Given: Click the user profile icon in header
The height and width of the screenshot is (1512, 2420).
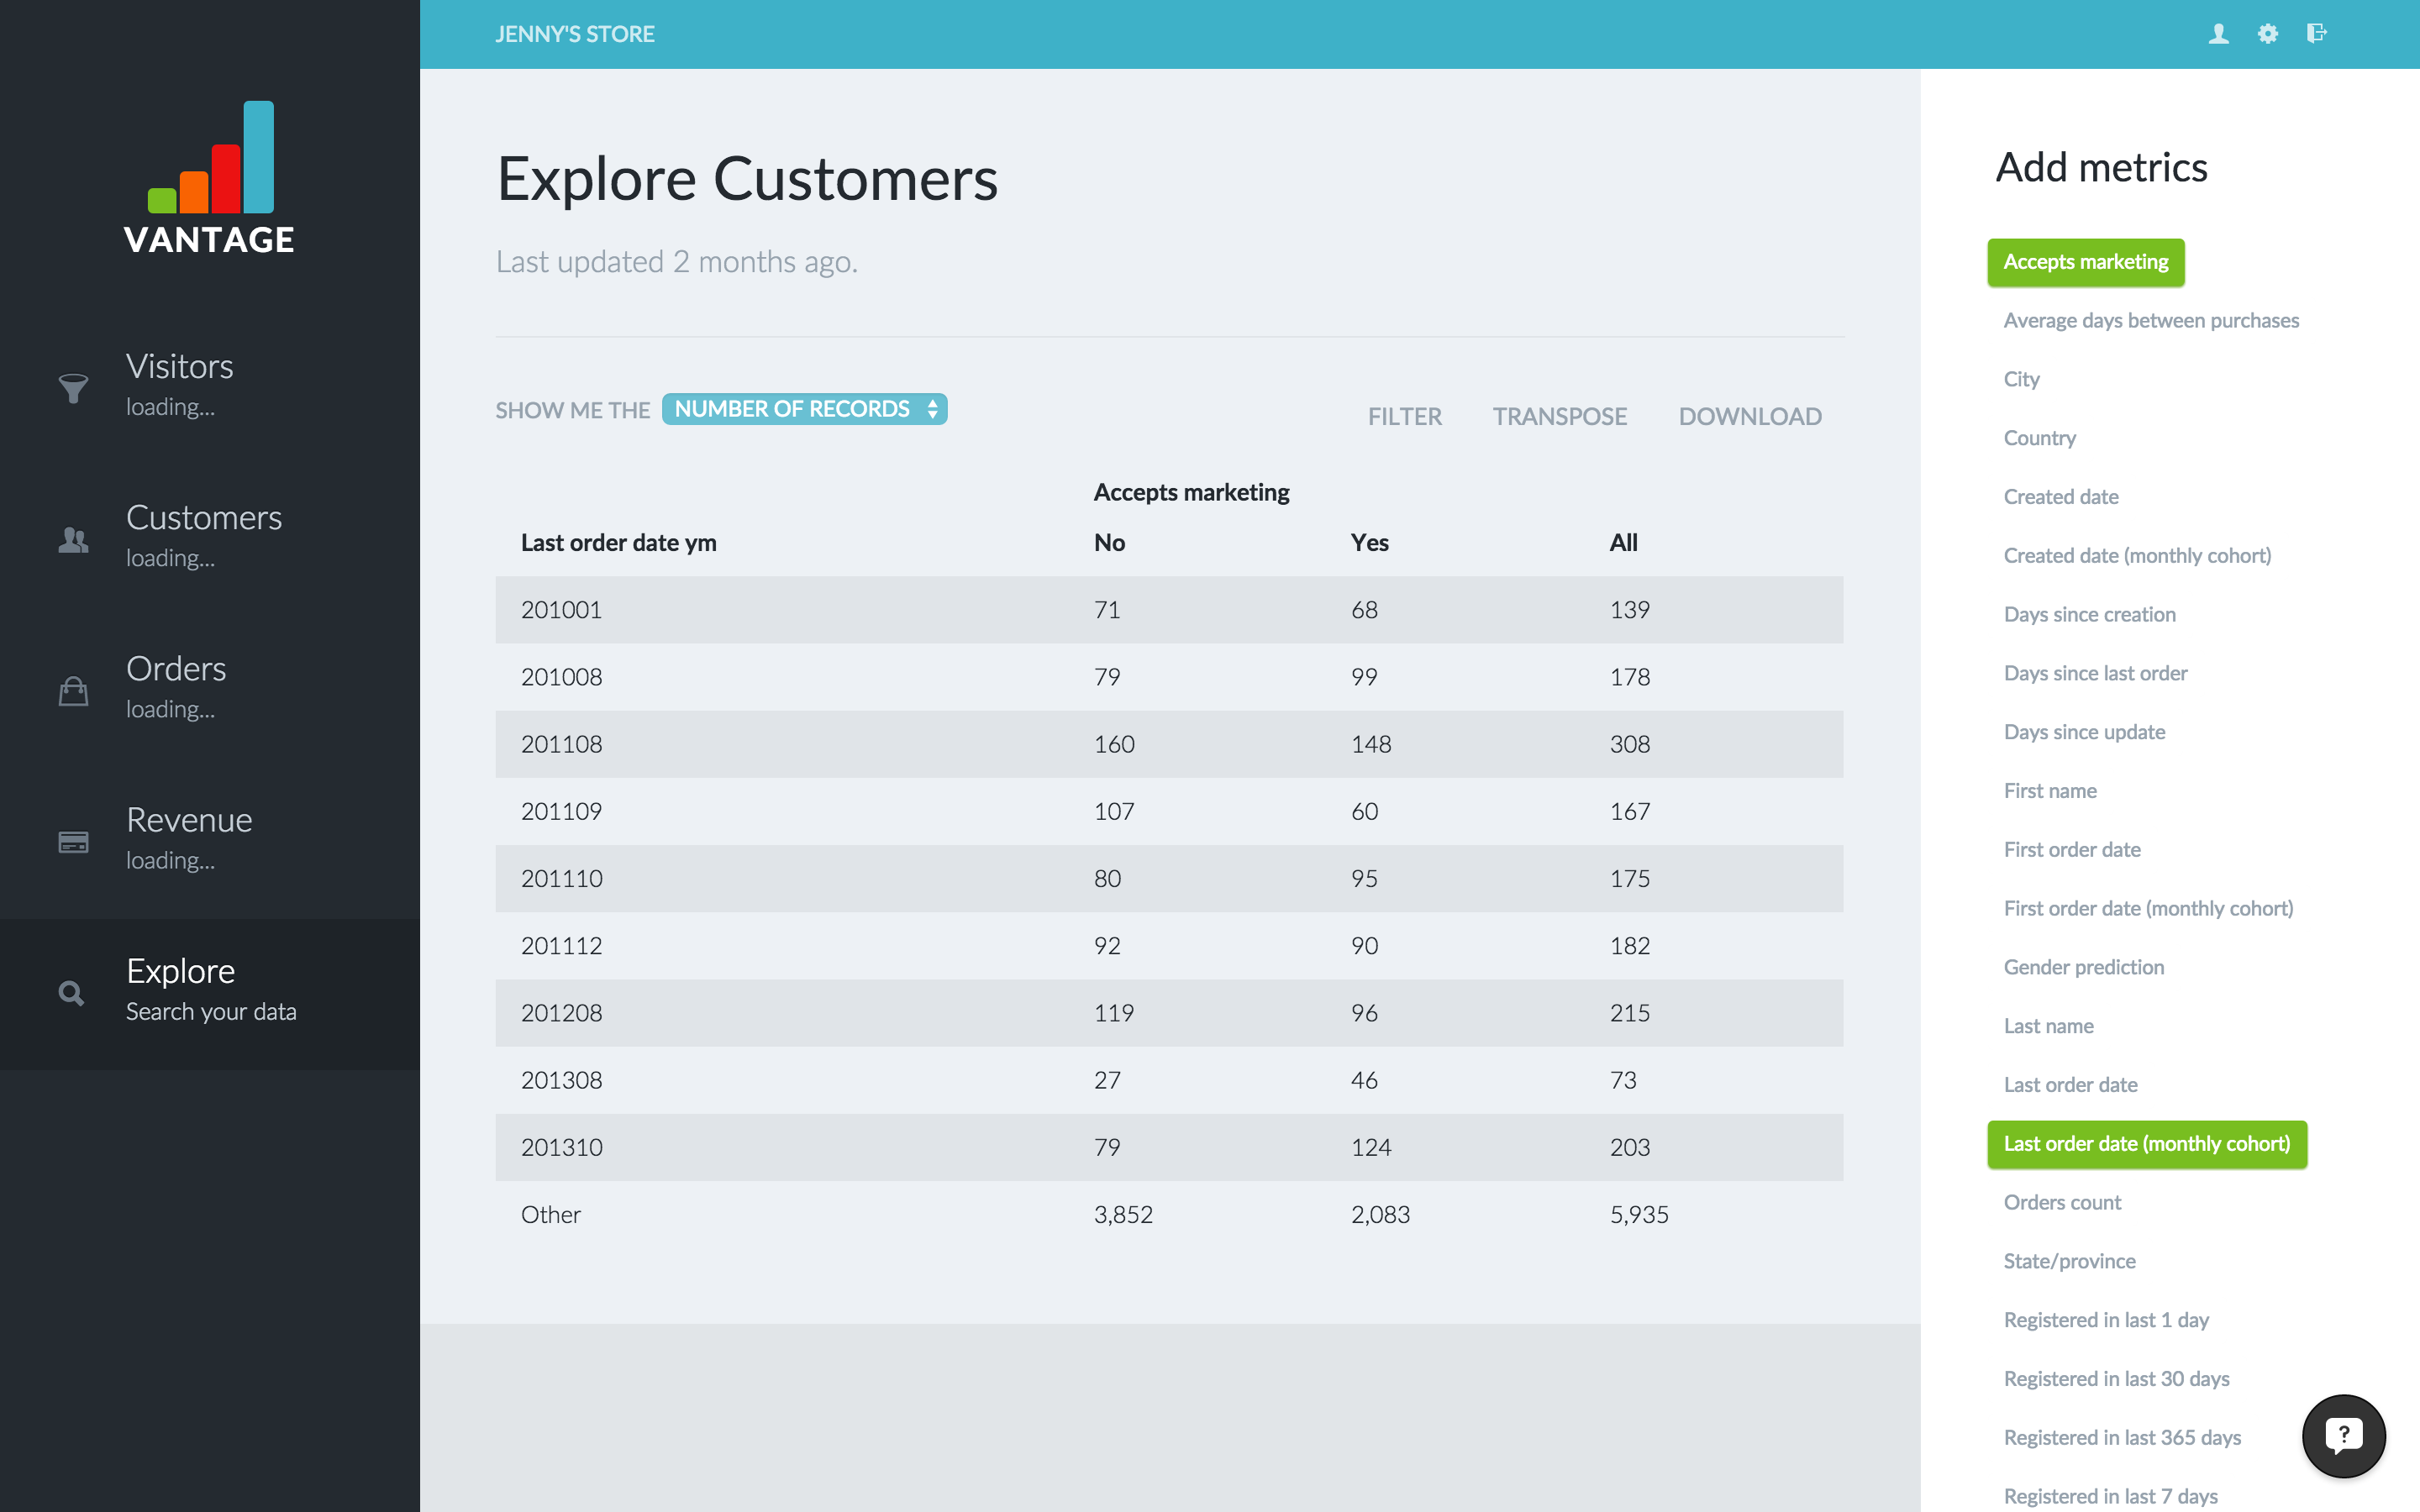Looking at the screenshot, I should pos(2218,34).
